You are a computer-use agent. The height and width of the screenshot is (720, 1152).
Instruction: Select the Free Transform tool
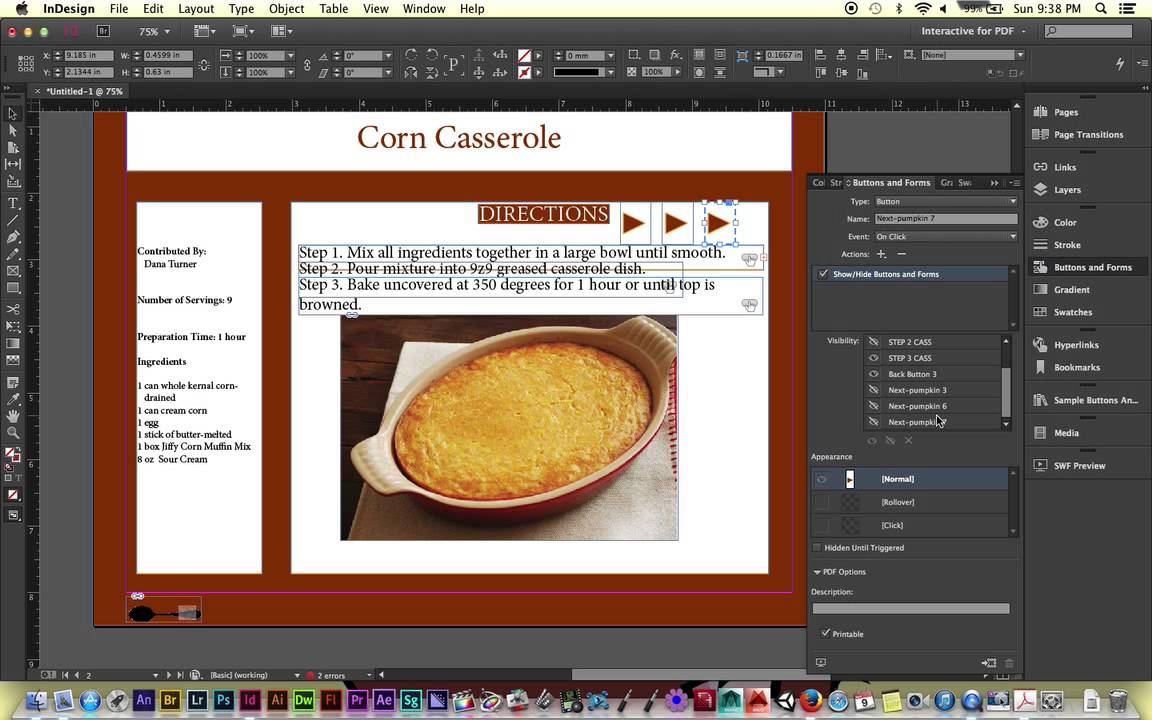click(12, 326)
